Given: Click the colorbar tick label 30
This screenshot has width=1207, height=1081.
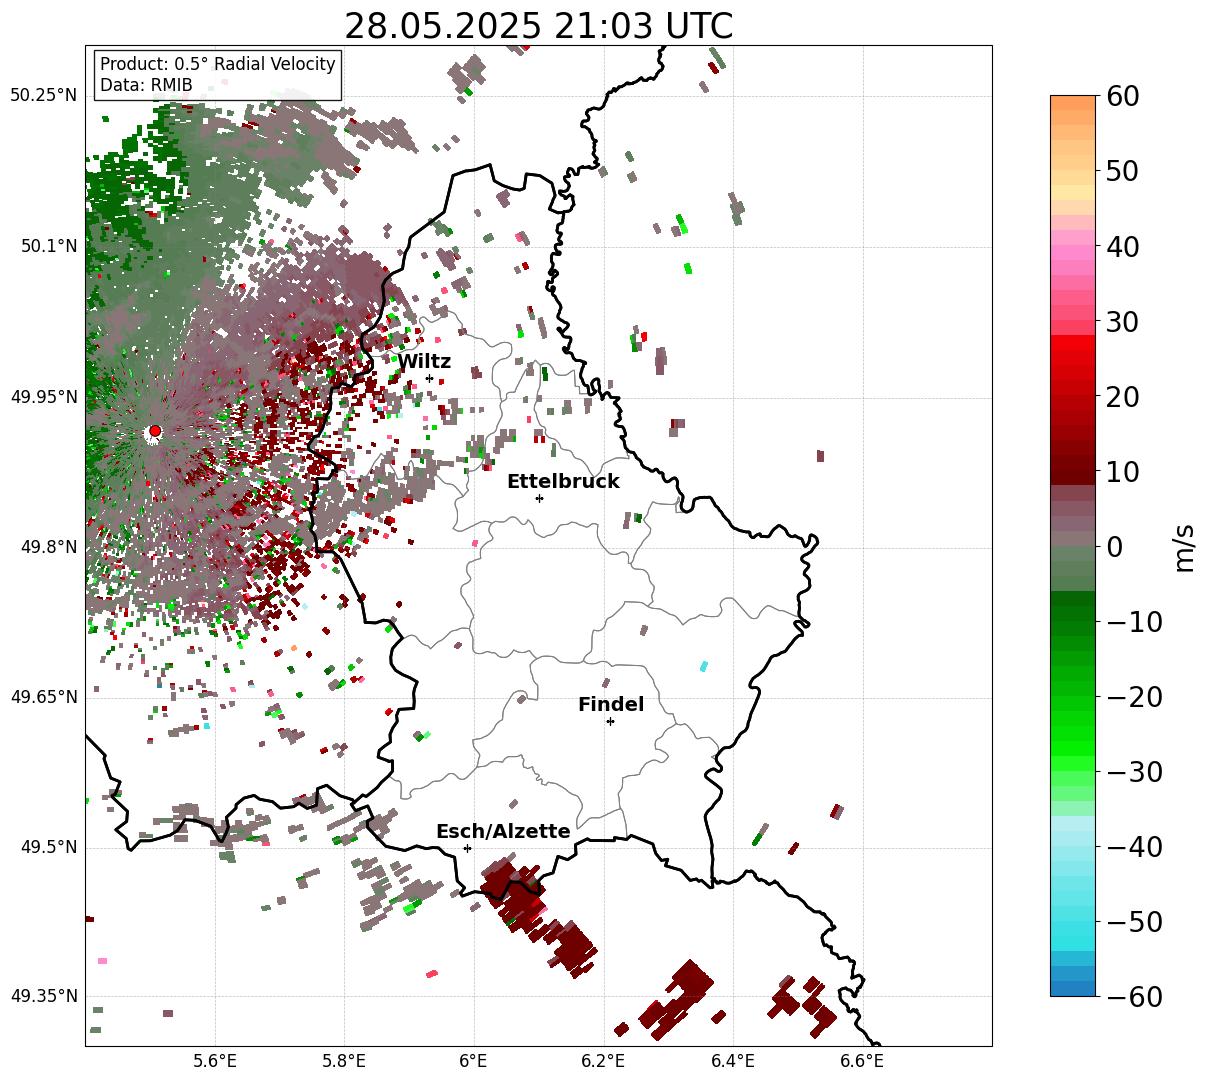Looking at the screenshot, I should 1121,321.
